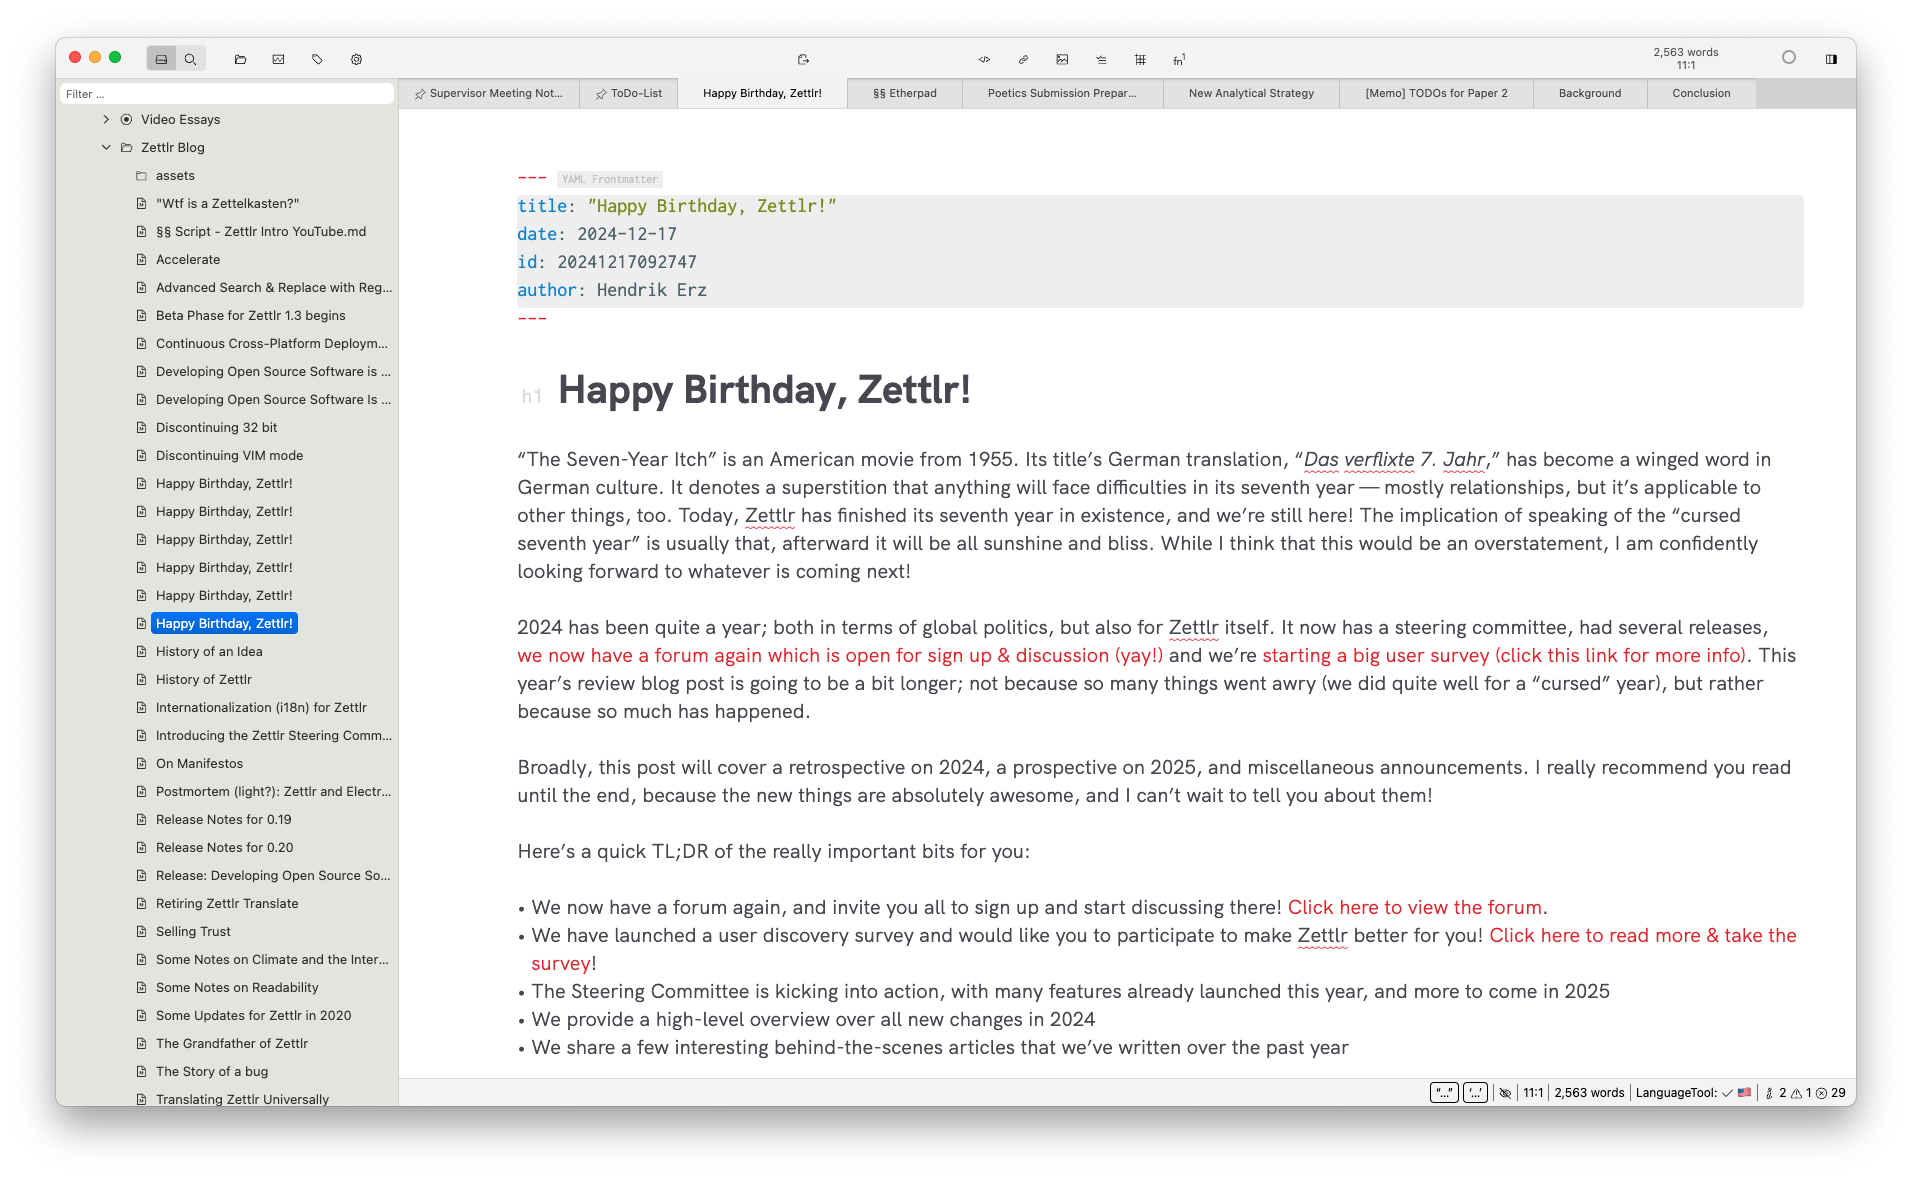Open 'Script - Zettlr Intro YouTube.md'
The width and height of the screenshot is (1912, 1180).
tap(260, 231)
